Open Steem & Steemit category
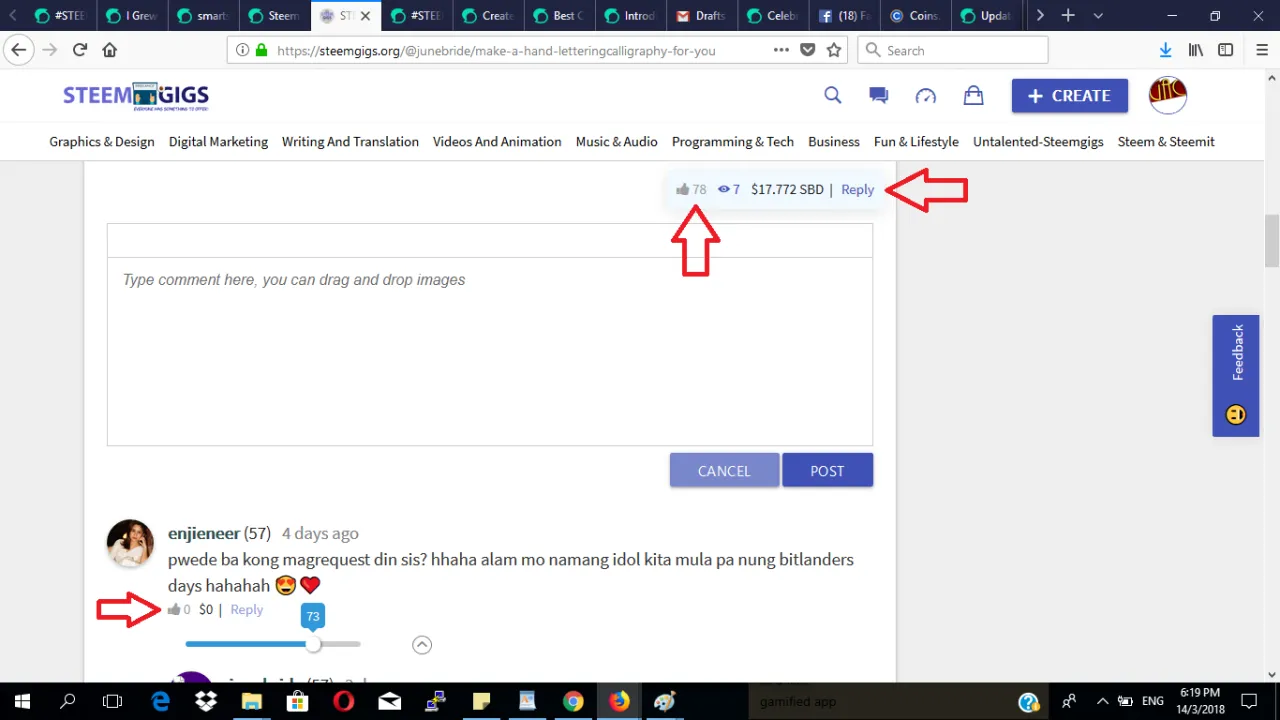The width and height of the screenshot is (1280, 720). [x=1166, y=142]
